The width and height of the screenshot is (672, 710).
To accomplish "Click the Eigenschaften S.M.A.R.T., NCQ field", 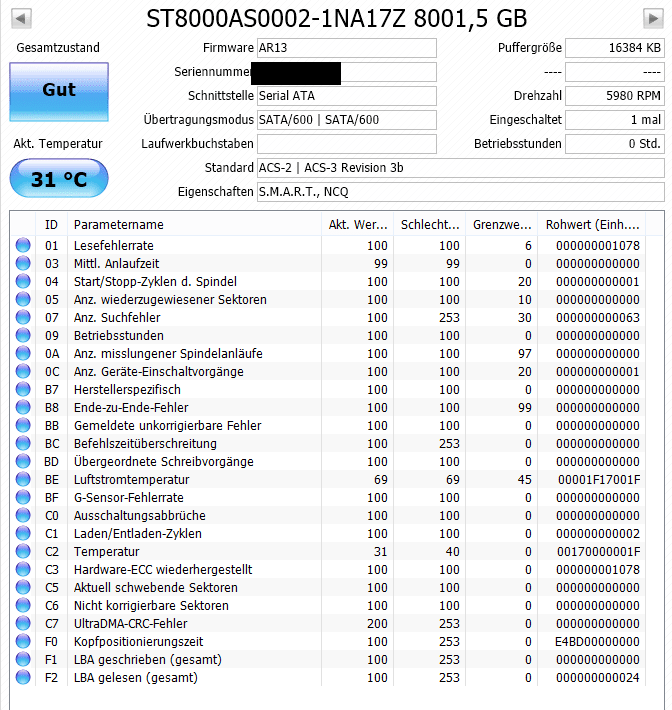I will [x=461, y=192].
